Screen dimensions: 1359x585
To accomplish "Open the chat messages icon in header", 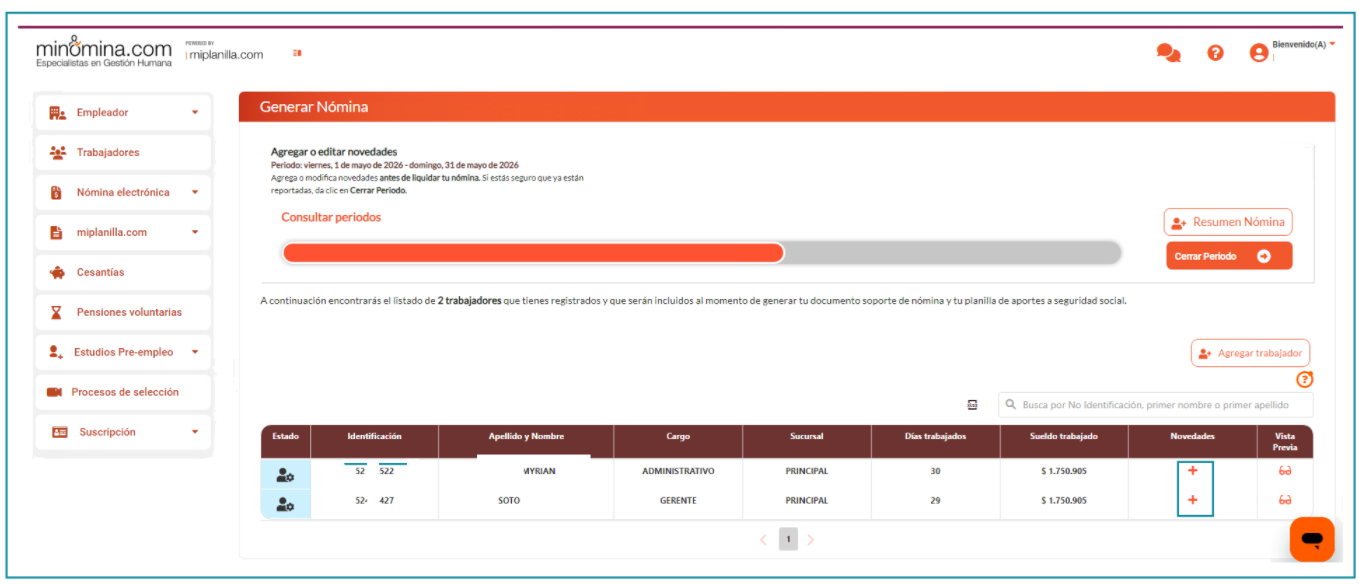I will pos(1168,53).
